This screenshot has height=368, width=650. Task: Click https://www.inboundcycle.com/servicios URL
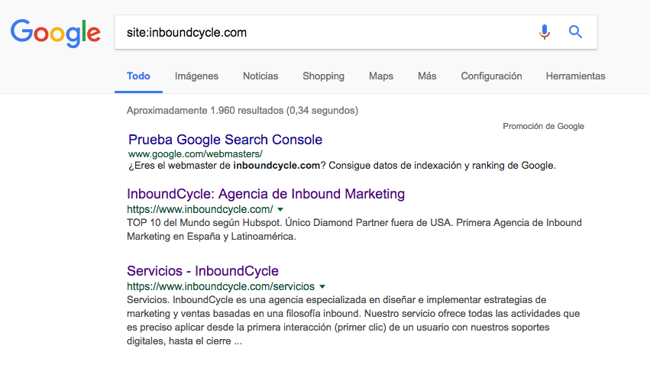(x=221, y=286)
